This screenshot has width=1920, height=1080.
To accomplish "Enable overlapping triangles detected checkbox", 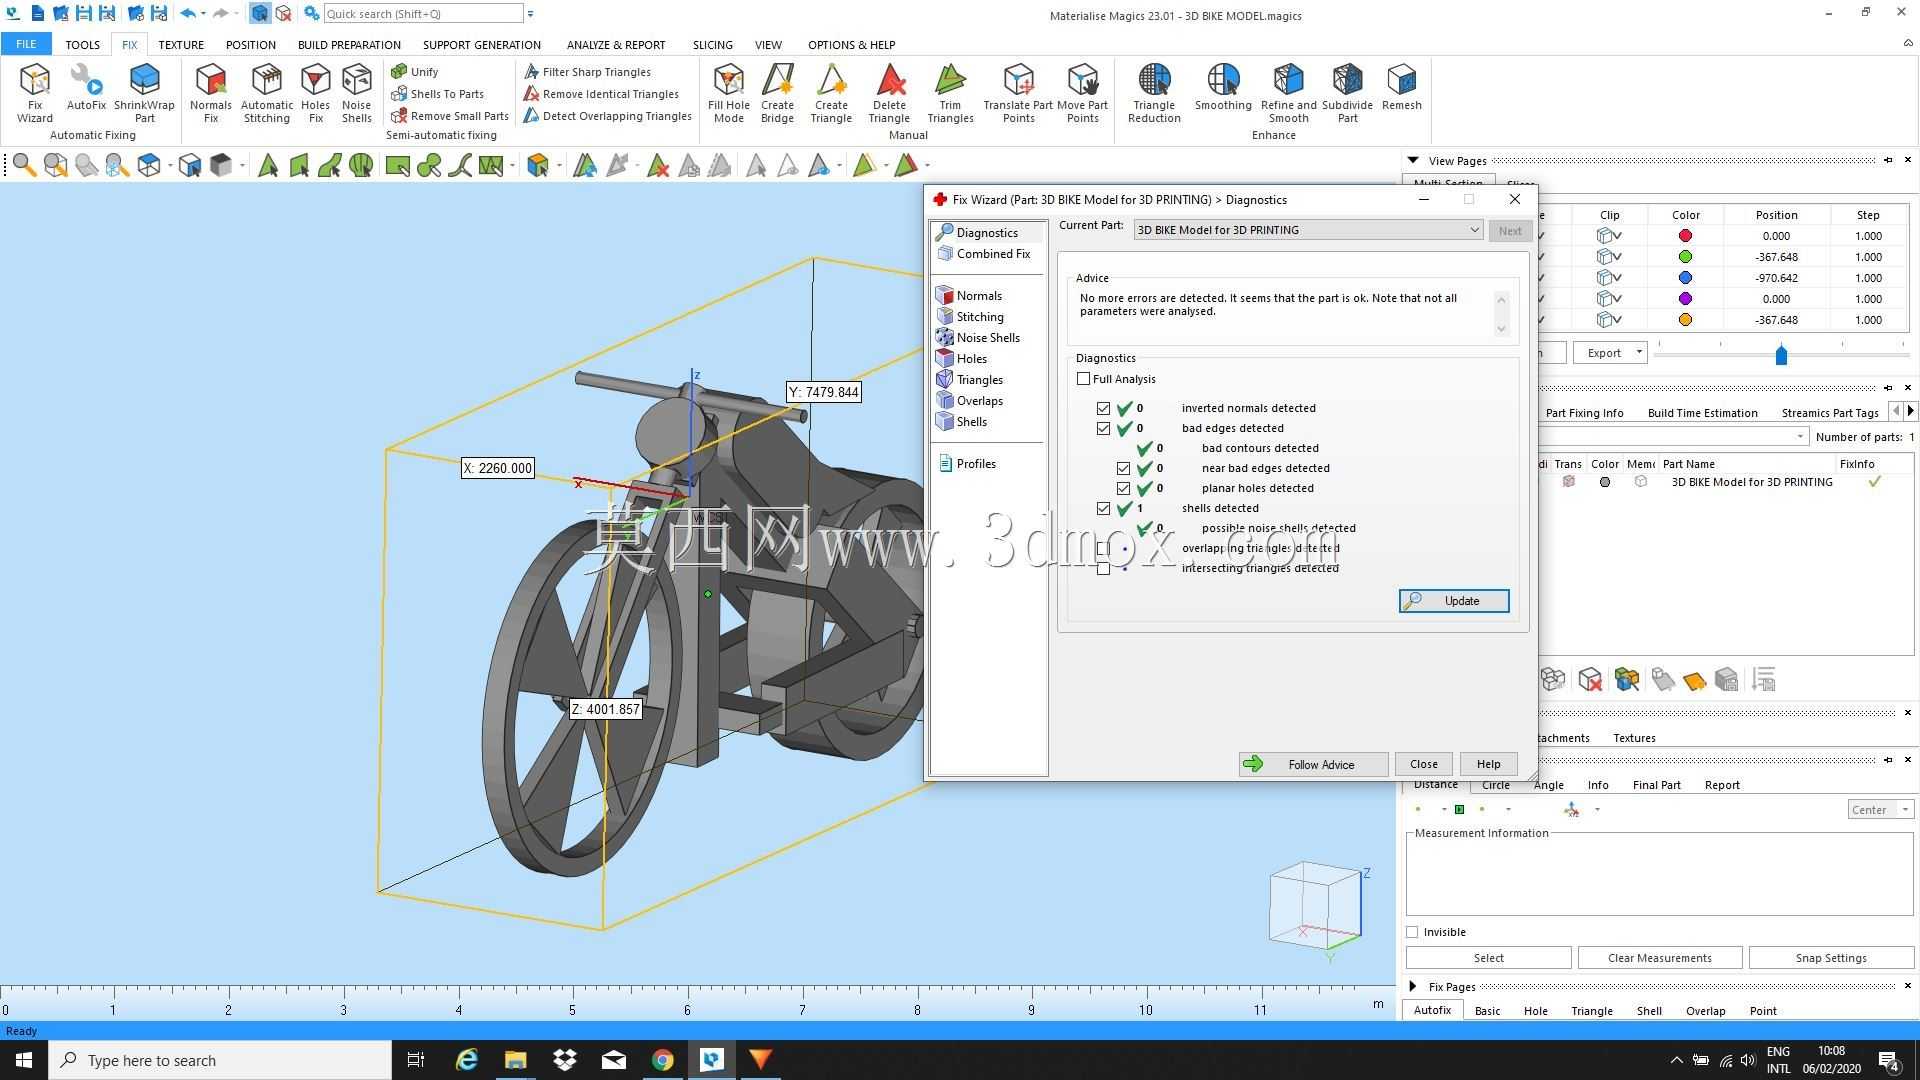I will [1103, 548].
